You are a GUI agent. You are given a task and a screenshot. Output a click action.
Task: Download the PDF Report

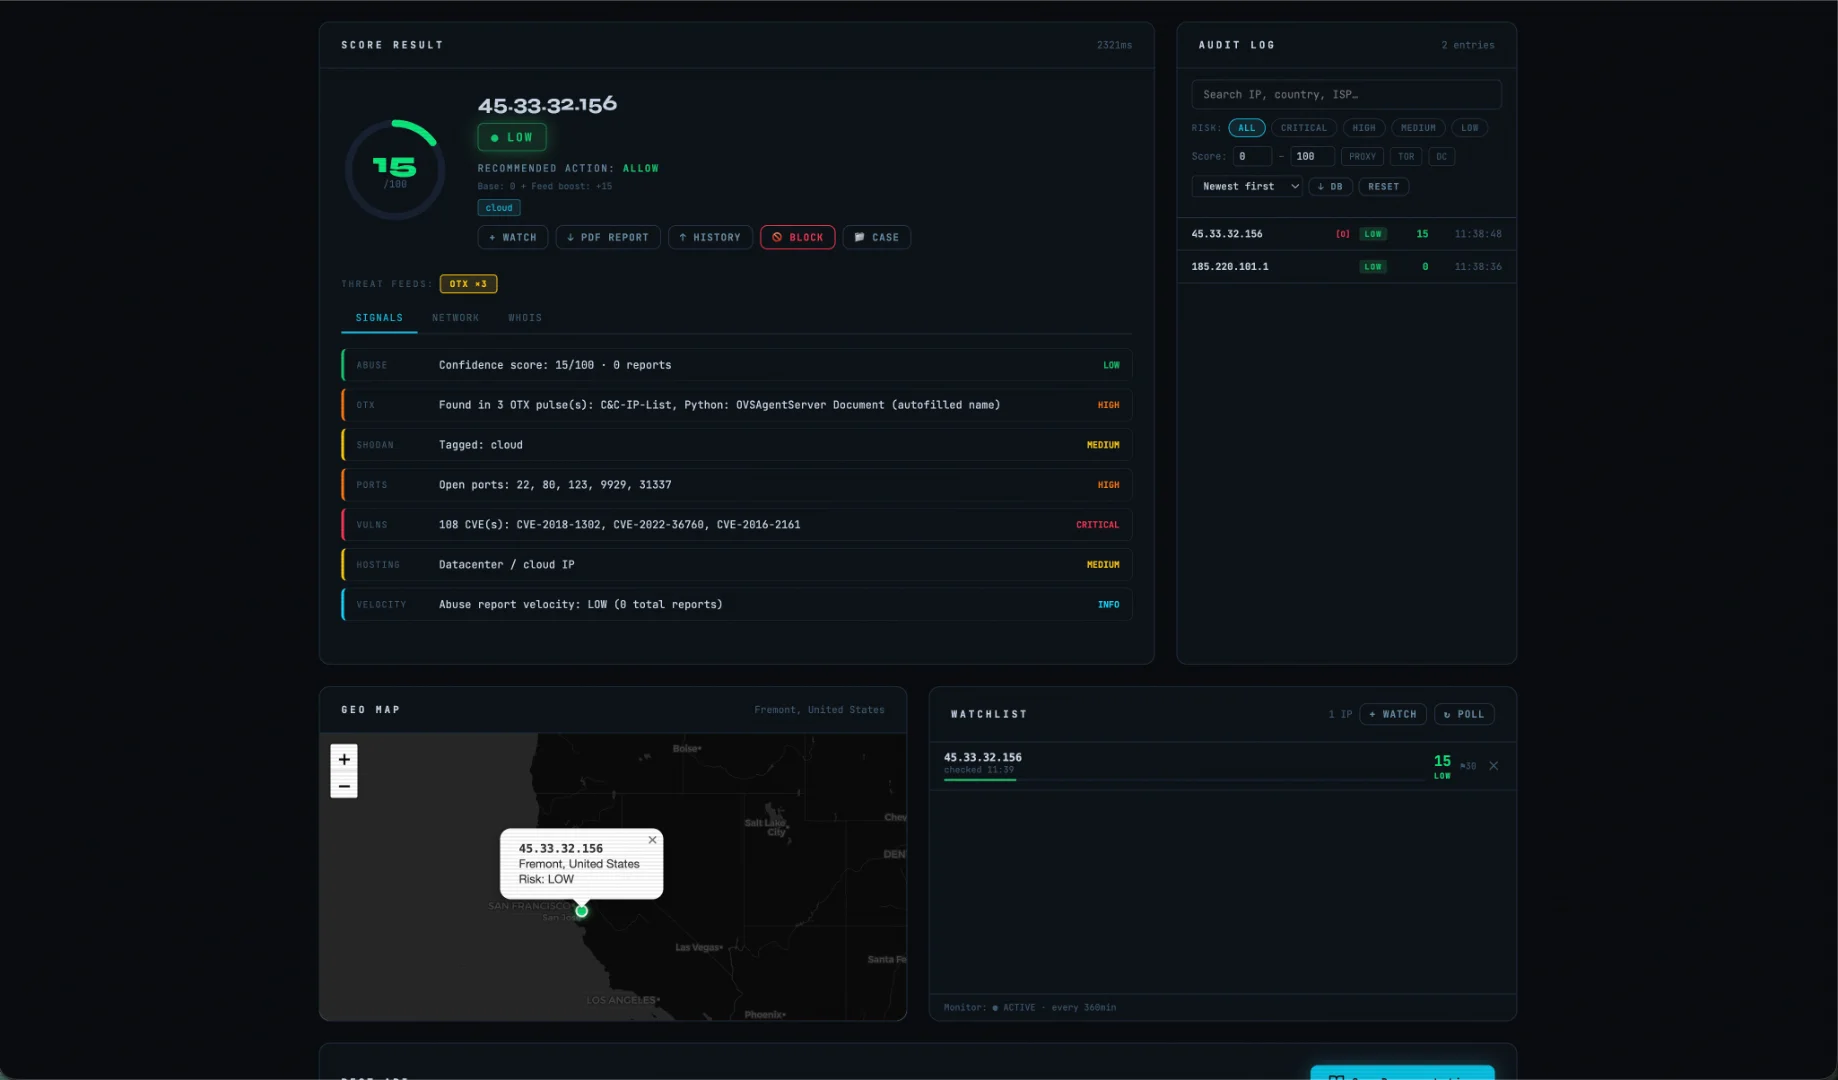pyautogui.click(x=607, y=237)
